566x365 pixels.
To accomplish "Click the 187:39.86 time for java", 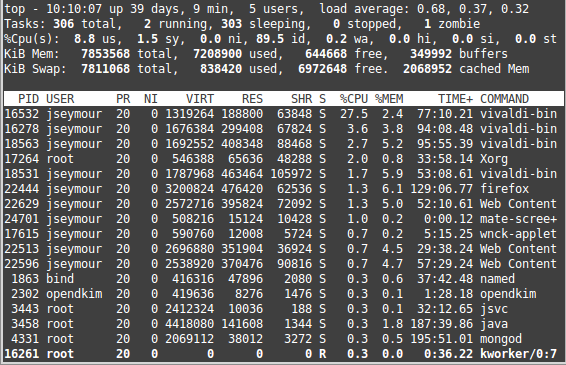I will point(441,324).
